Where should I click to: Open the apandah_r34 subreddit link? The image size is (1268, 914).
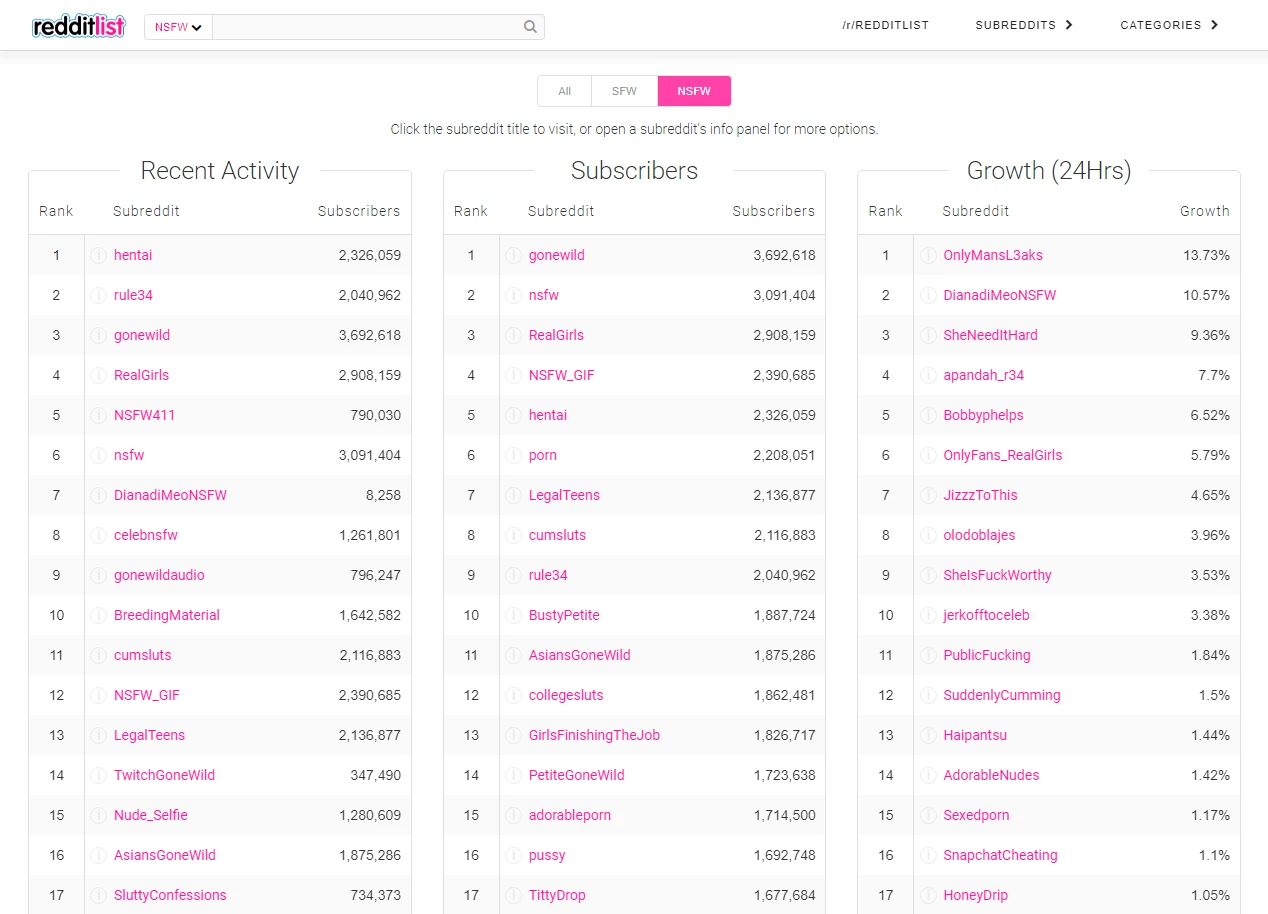(x=983, y=375)
